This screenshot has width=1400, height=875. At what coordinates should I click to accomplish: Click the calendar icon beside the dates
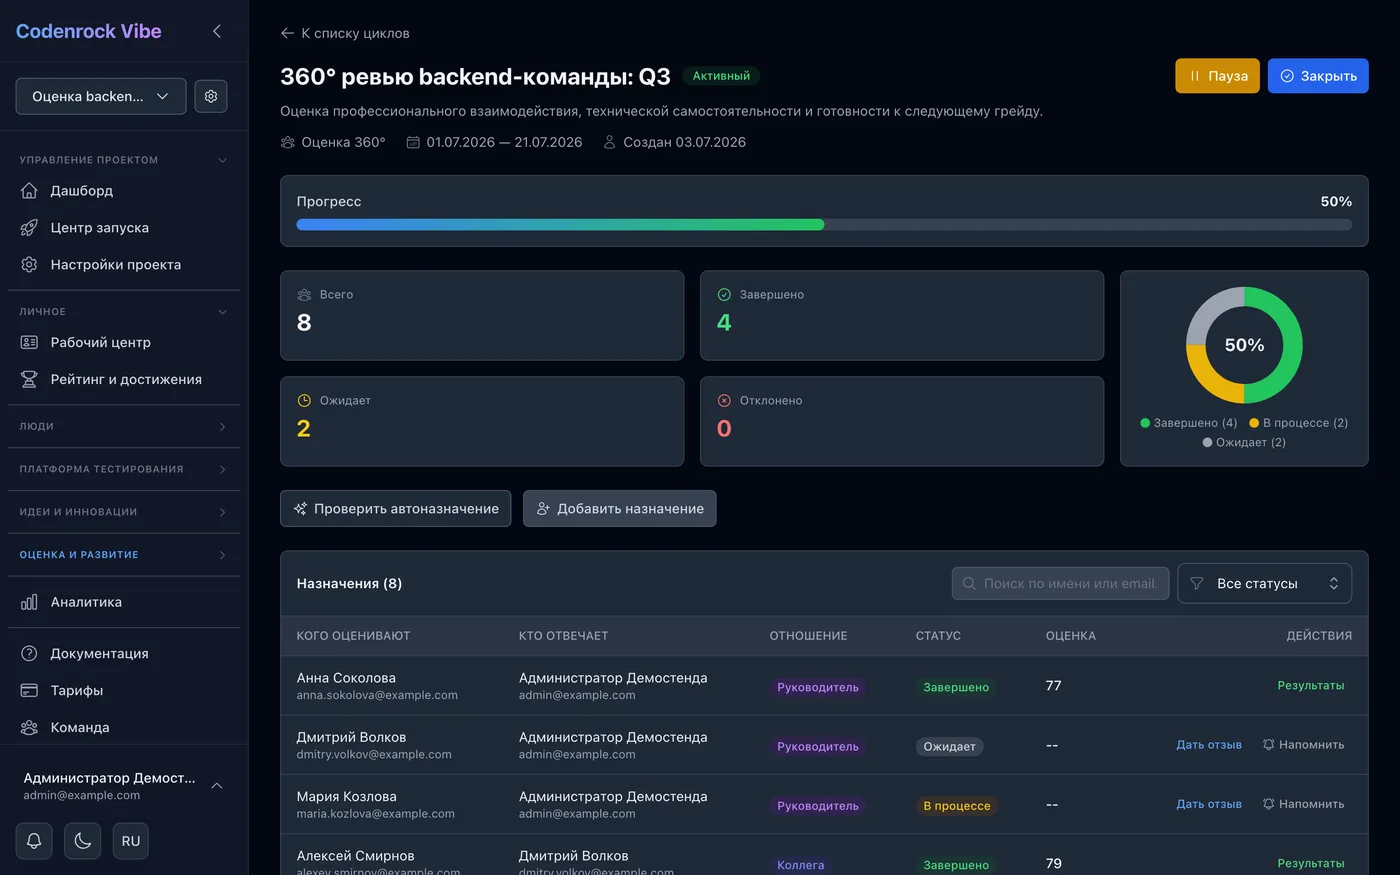413,142
